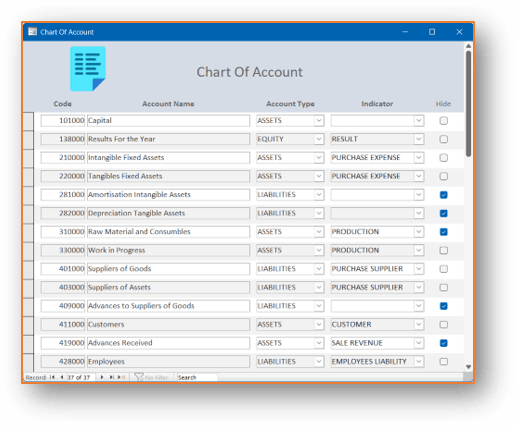
Task: Click the vertical scrollbar thumb
Action: [x=468, y=103]
